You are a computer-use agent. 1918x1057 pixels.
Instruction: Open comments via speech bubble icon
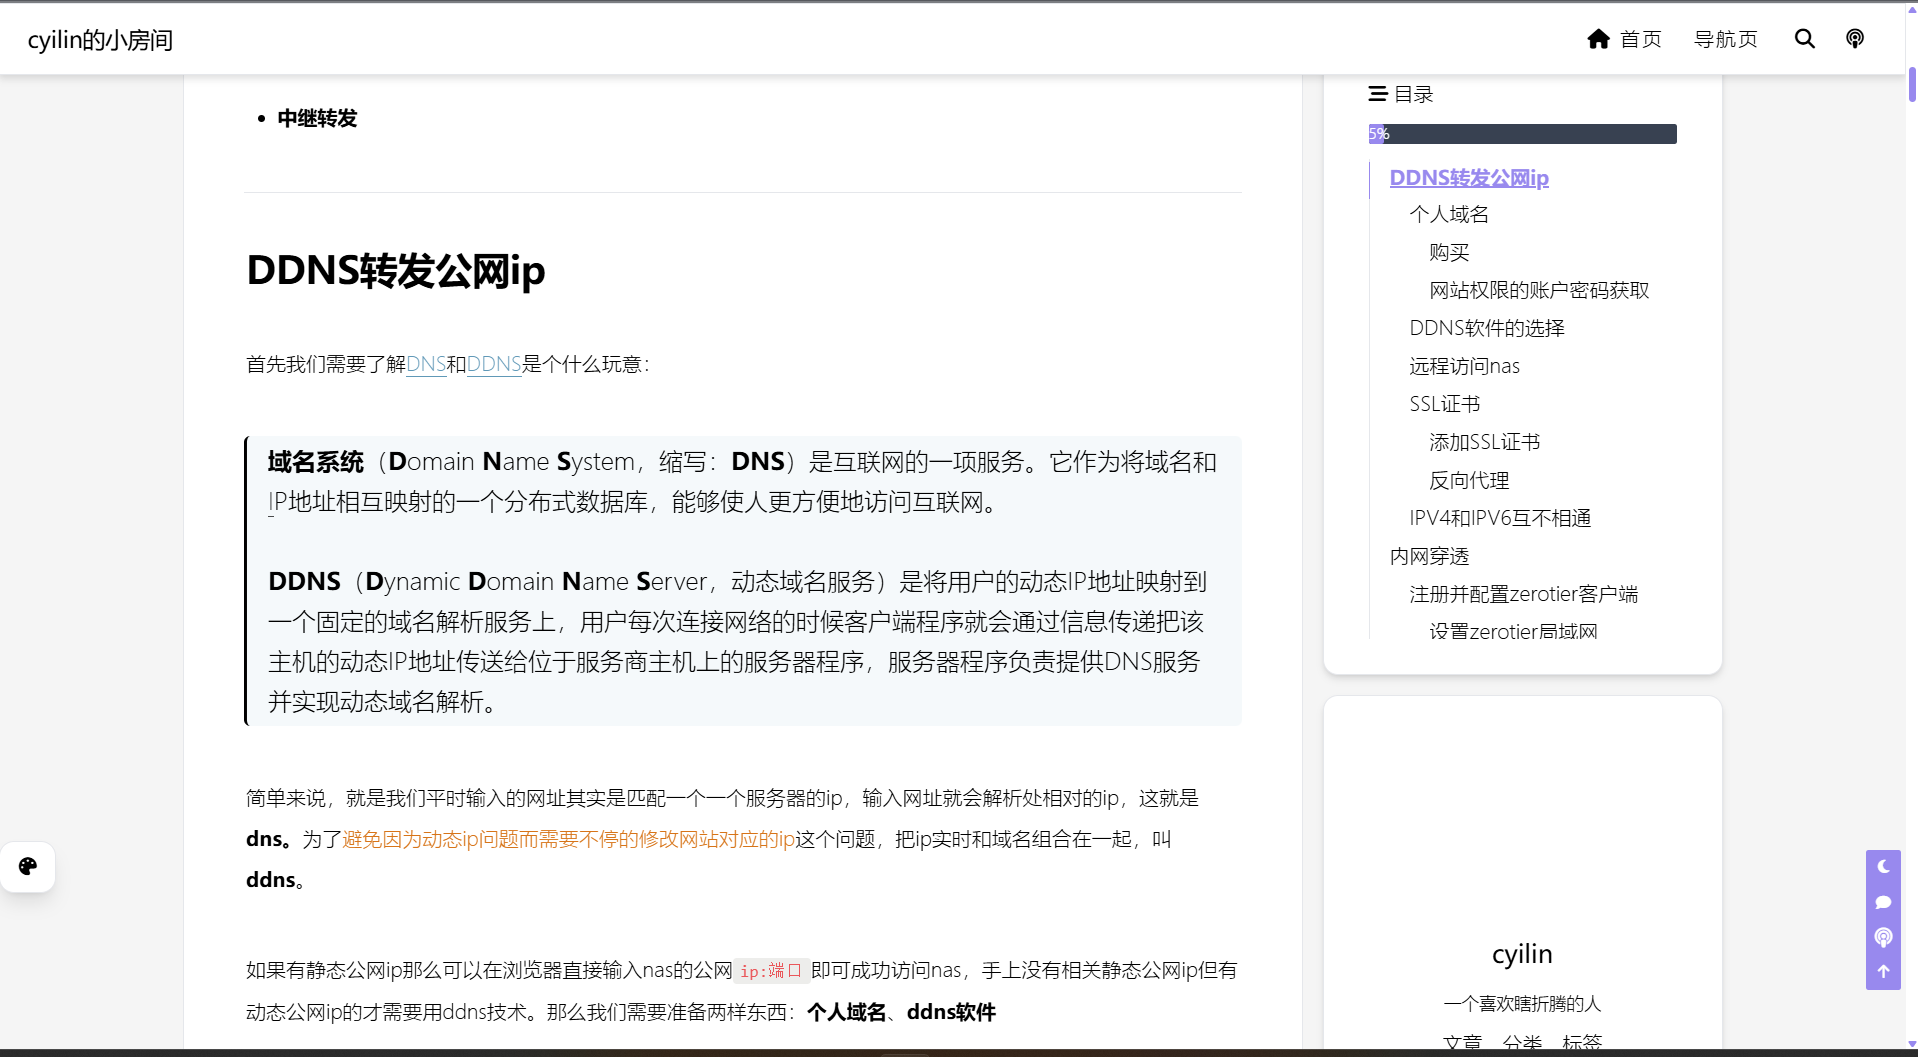pyautogui.click(x=1883, y=902)
